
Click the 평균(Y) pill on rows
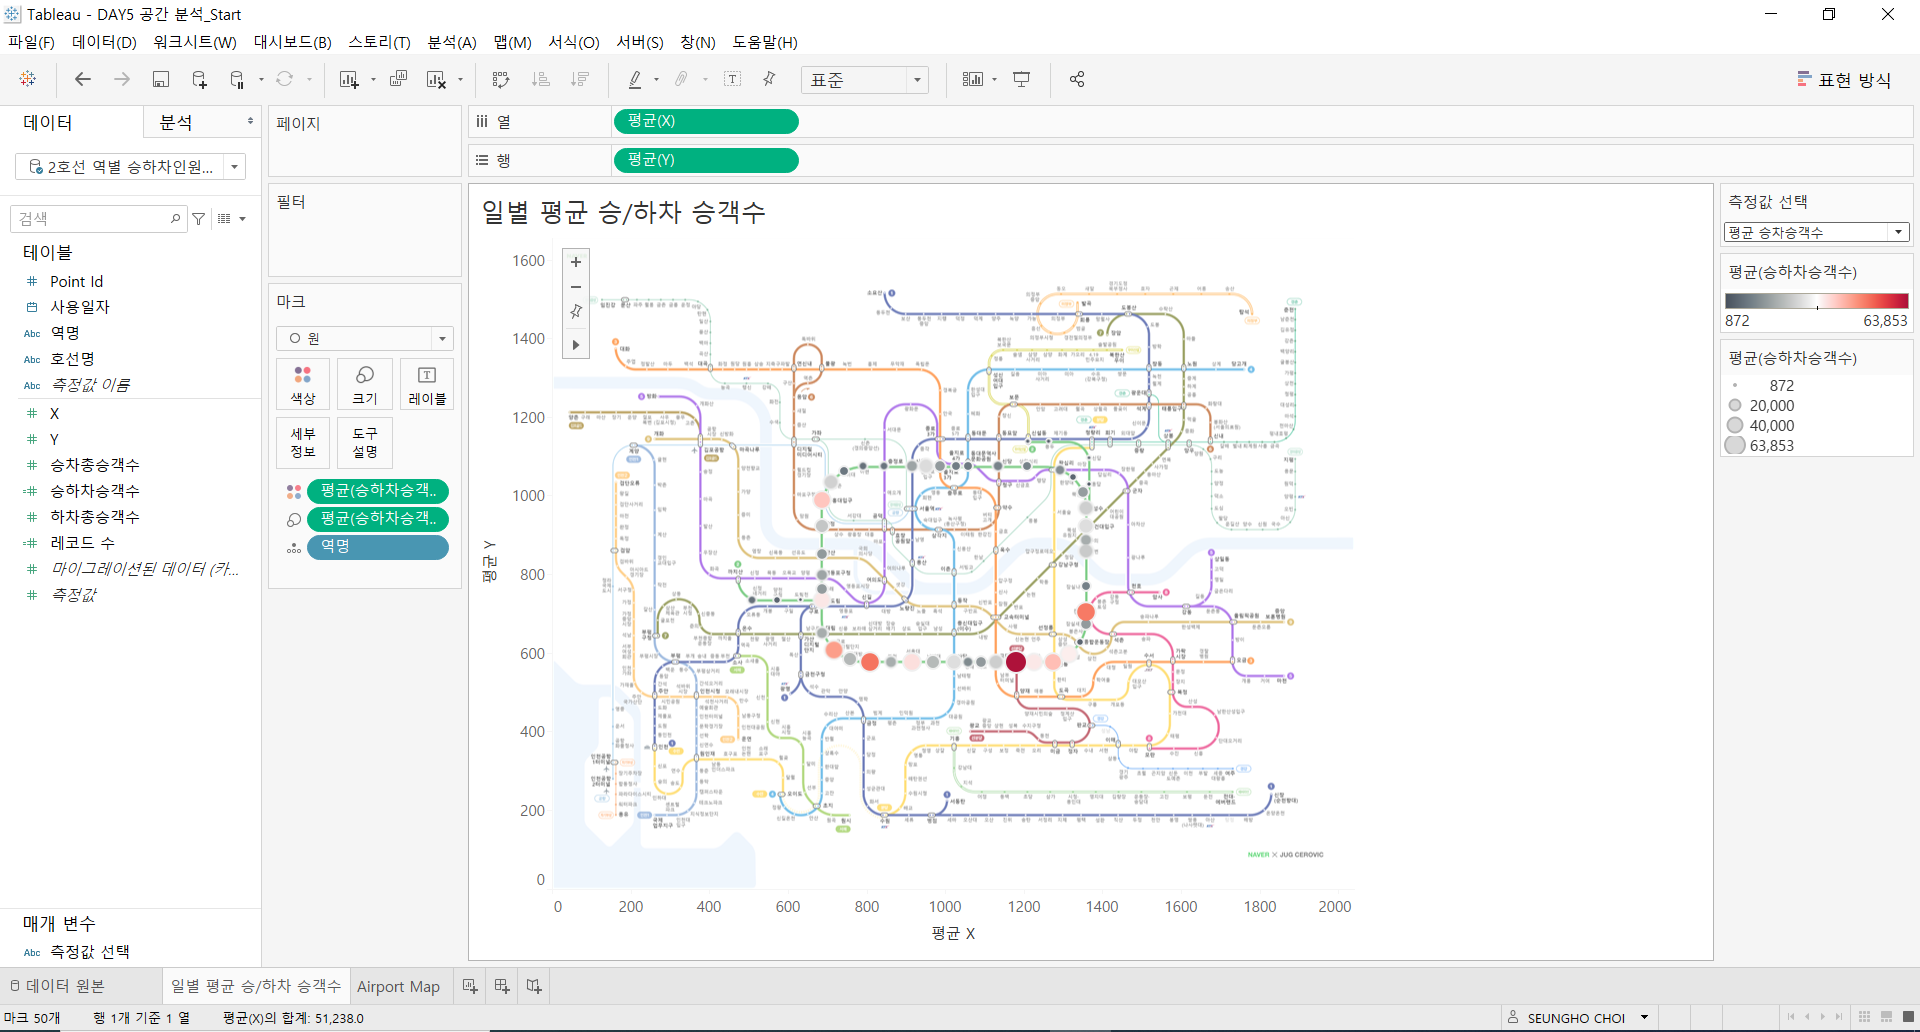coord(706,160)
